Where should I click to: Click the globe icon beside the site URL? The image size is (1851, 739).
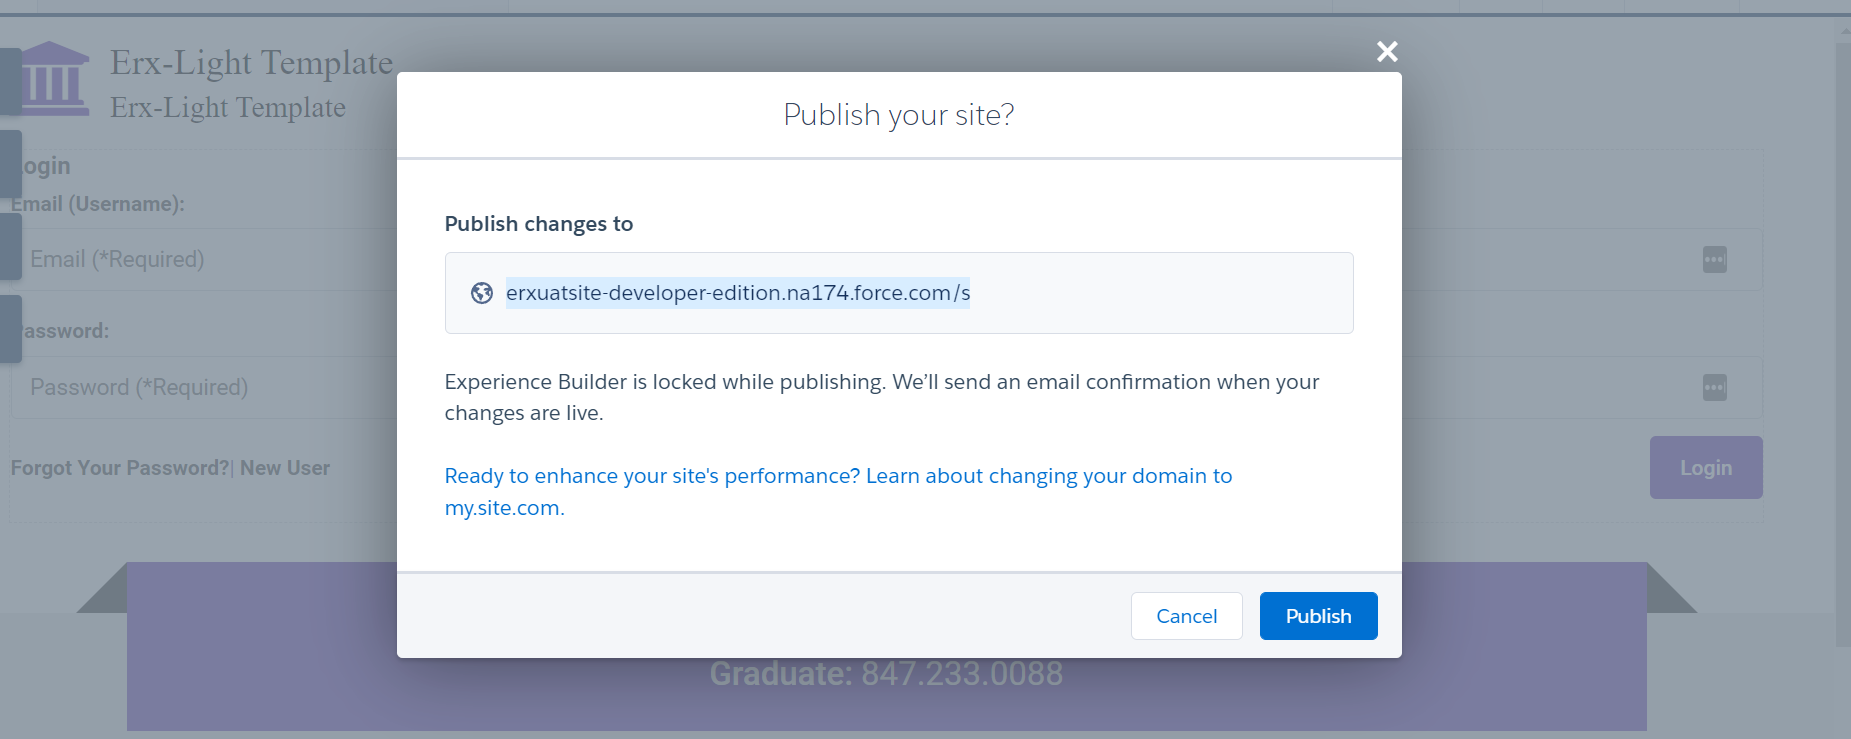(x=482, y=293)
